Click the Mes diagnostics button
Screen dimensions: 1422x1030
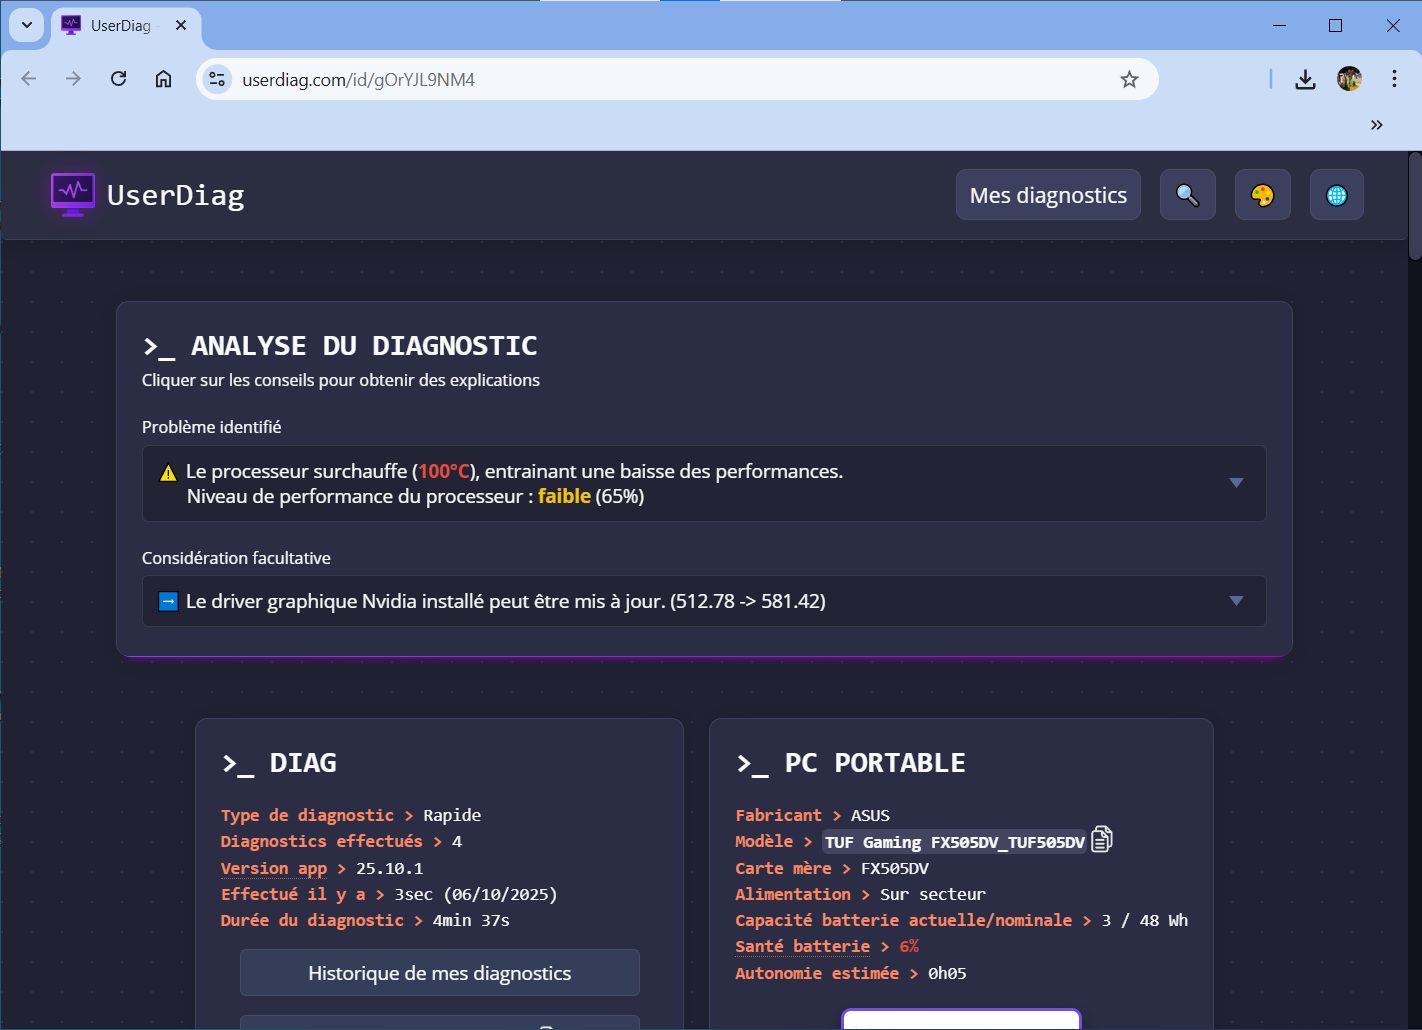[x=1047, y=195]
